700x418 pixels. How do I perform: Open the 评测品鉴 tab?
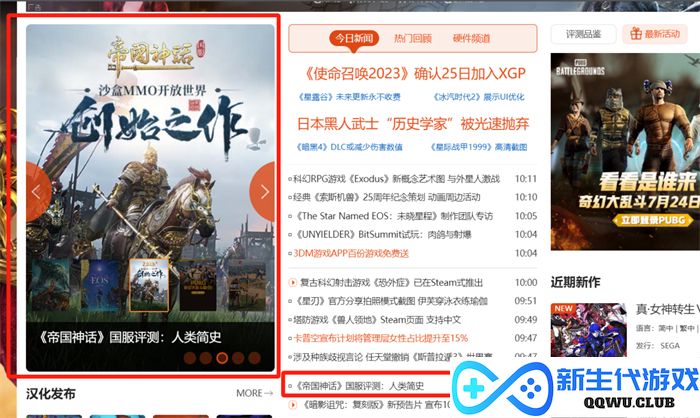pyautogui.click(x=583, y=34)
